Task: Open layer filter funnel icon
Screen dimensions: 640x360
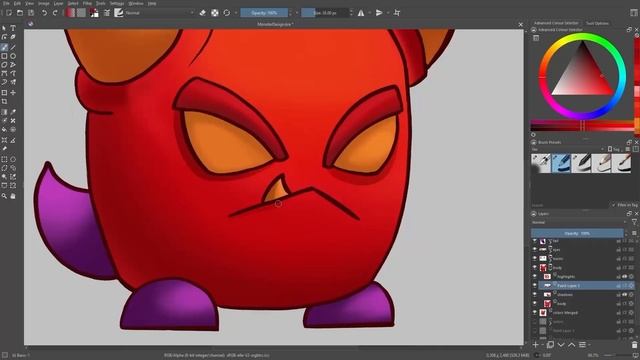Action: point(634,222)
